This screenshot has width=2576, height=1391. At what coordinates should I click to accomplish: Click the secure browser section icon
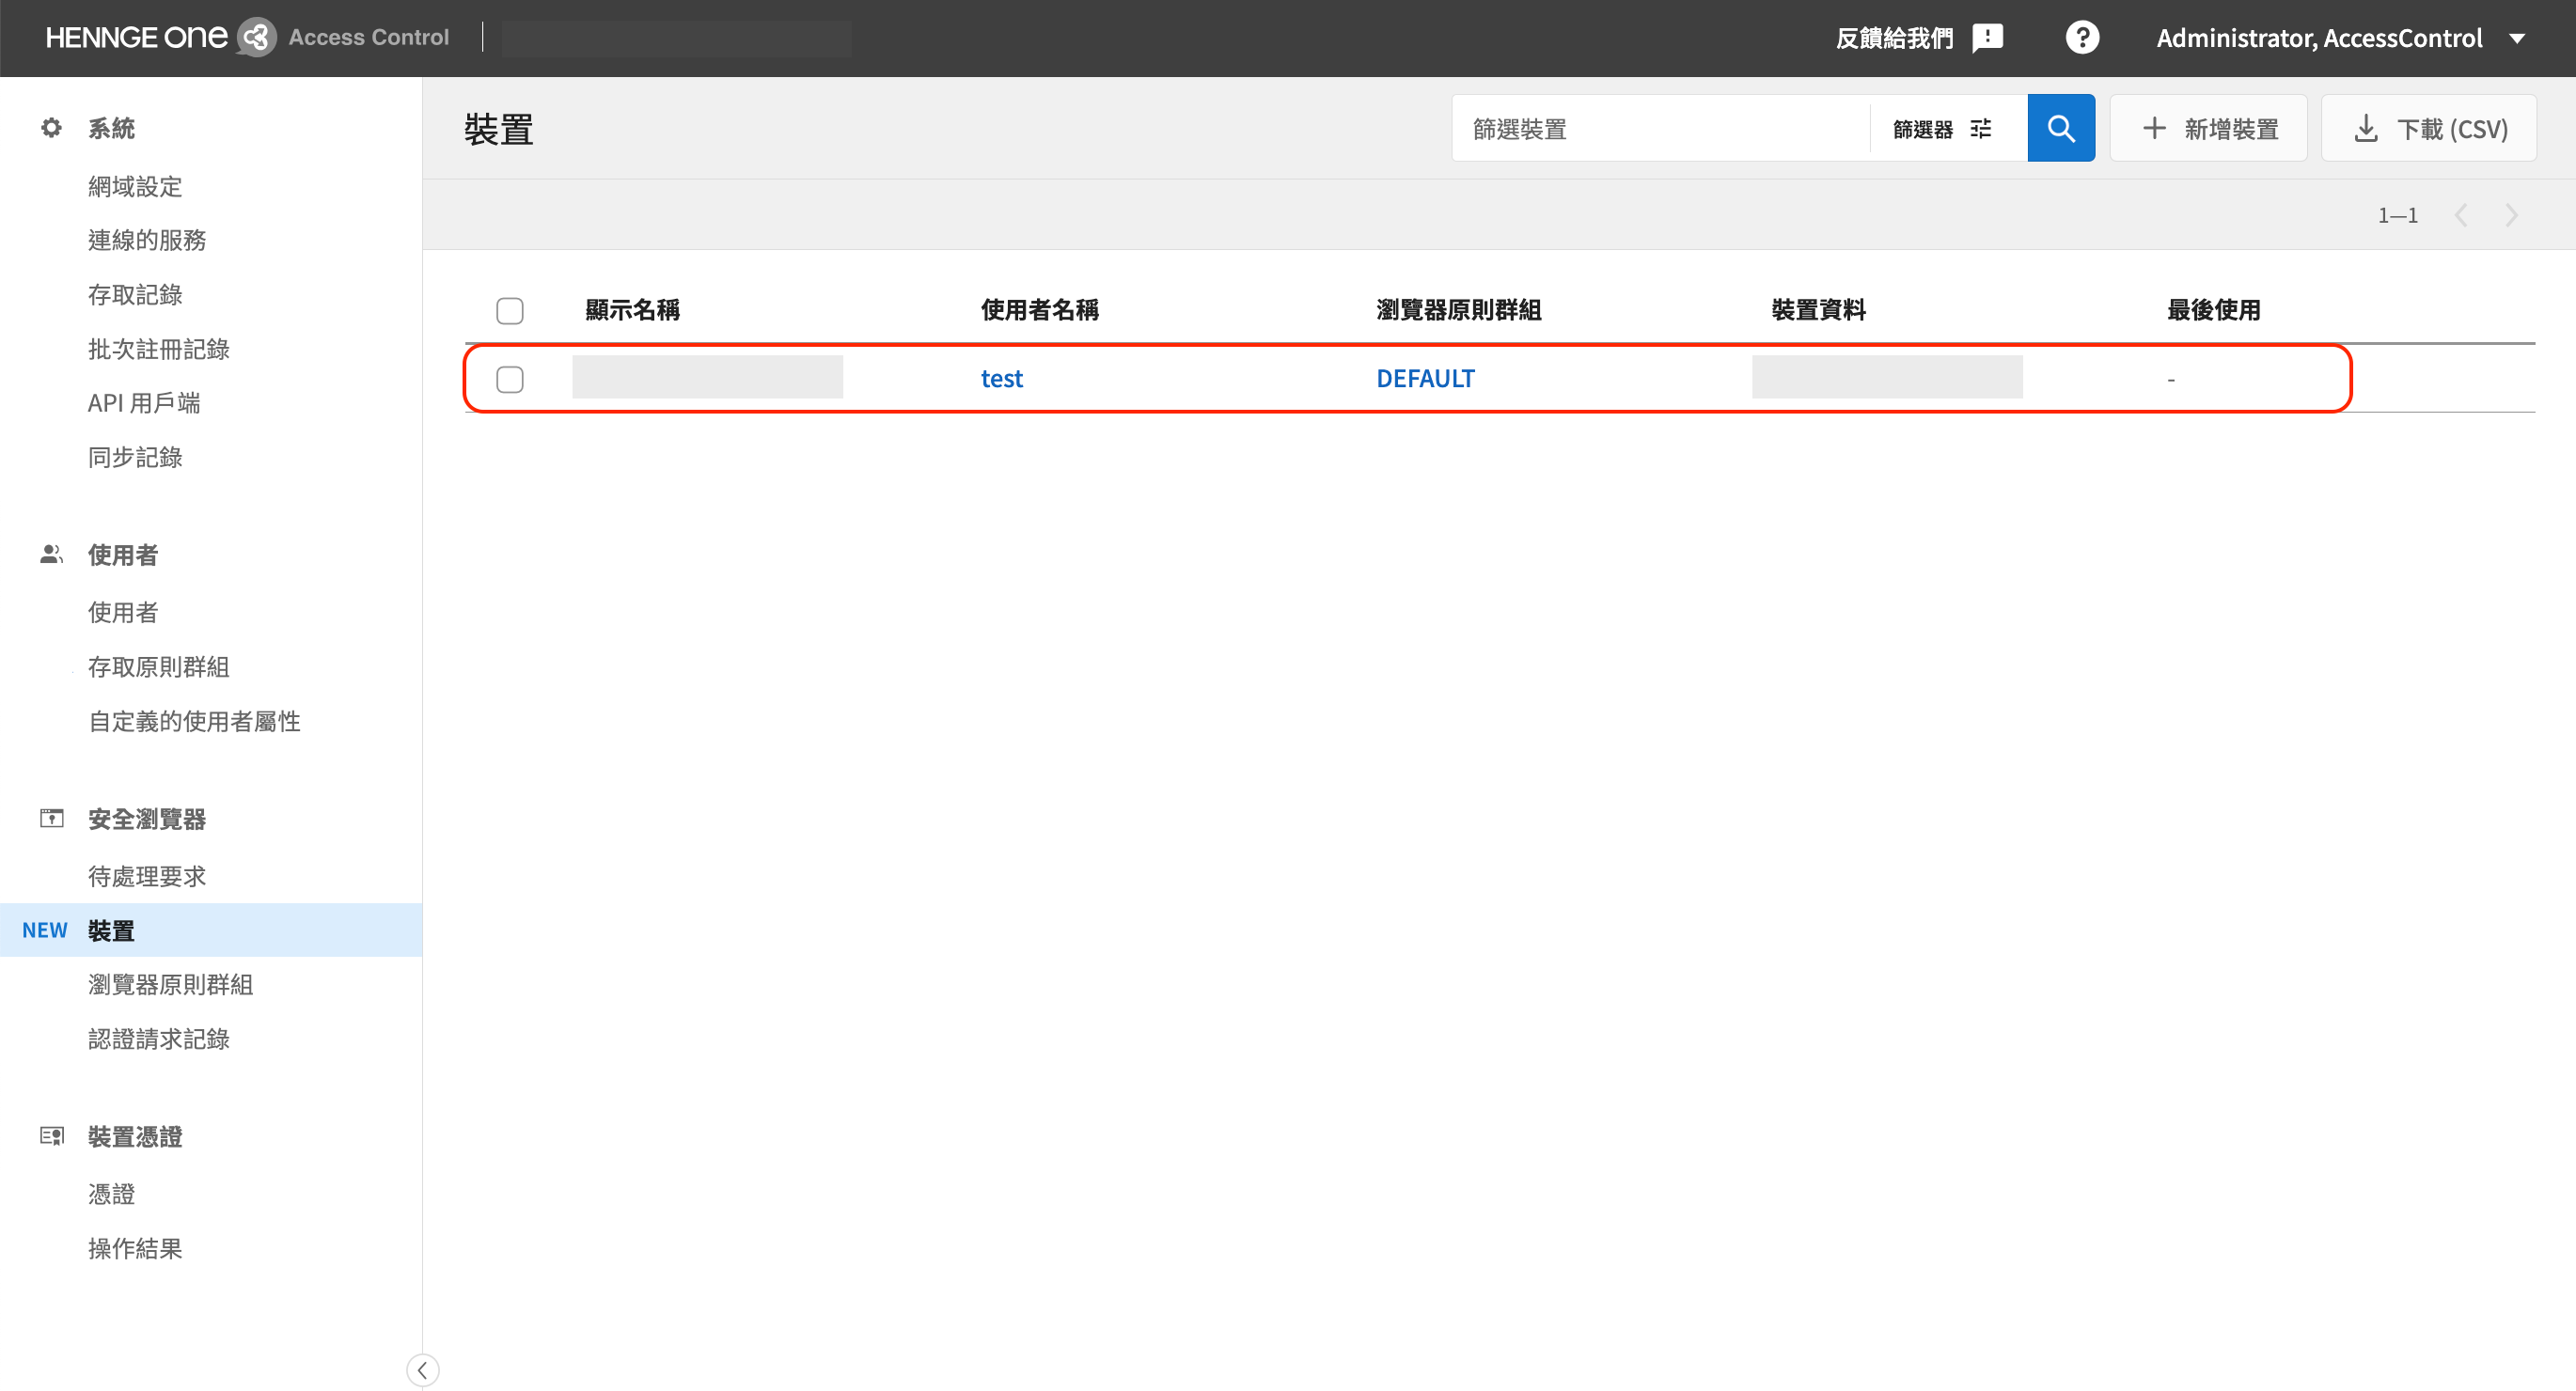pos(51,819)
